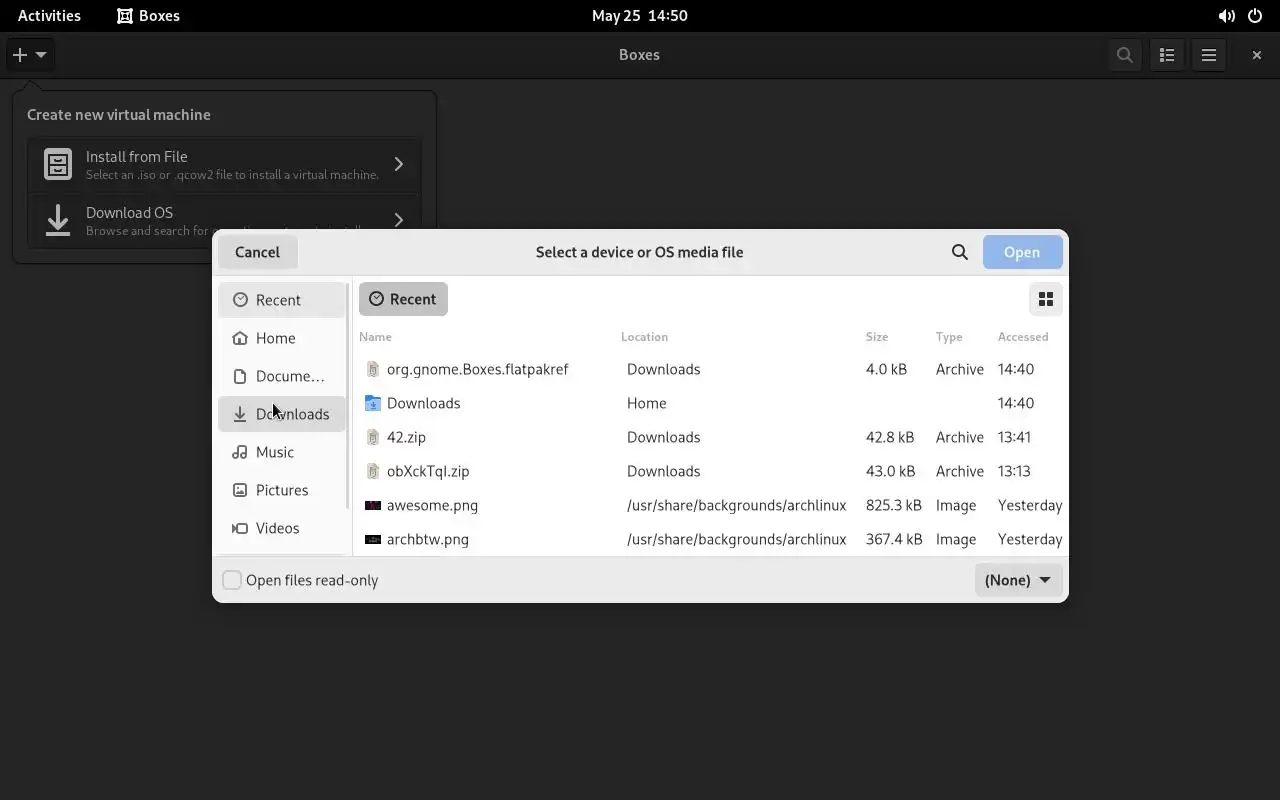
Task: Go to Music in the sidebar
Action: 282,452
